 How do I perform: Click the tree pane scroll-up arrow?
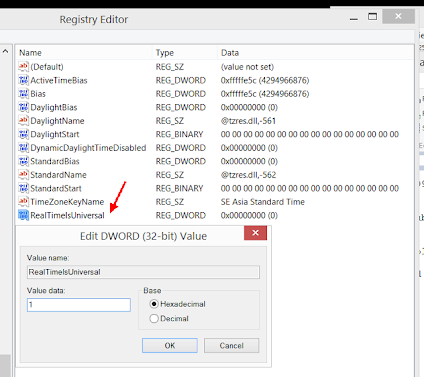pyautogui.click(x=5, y=51)
